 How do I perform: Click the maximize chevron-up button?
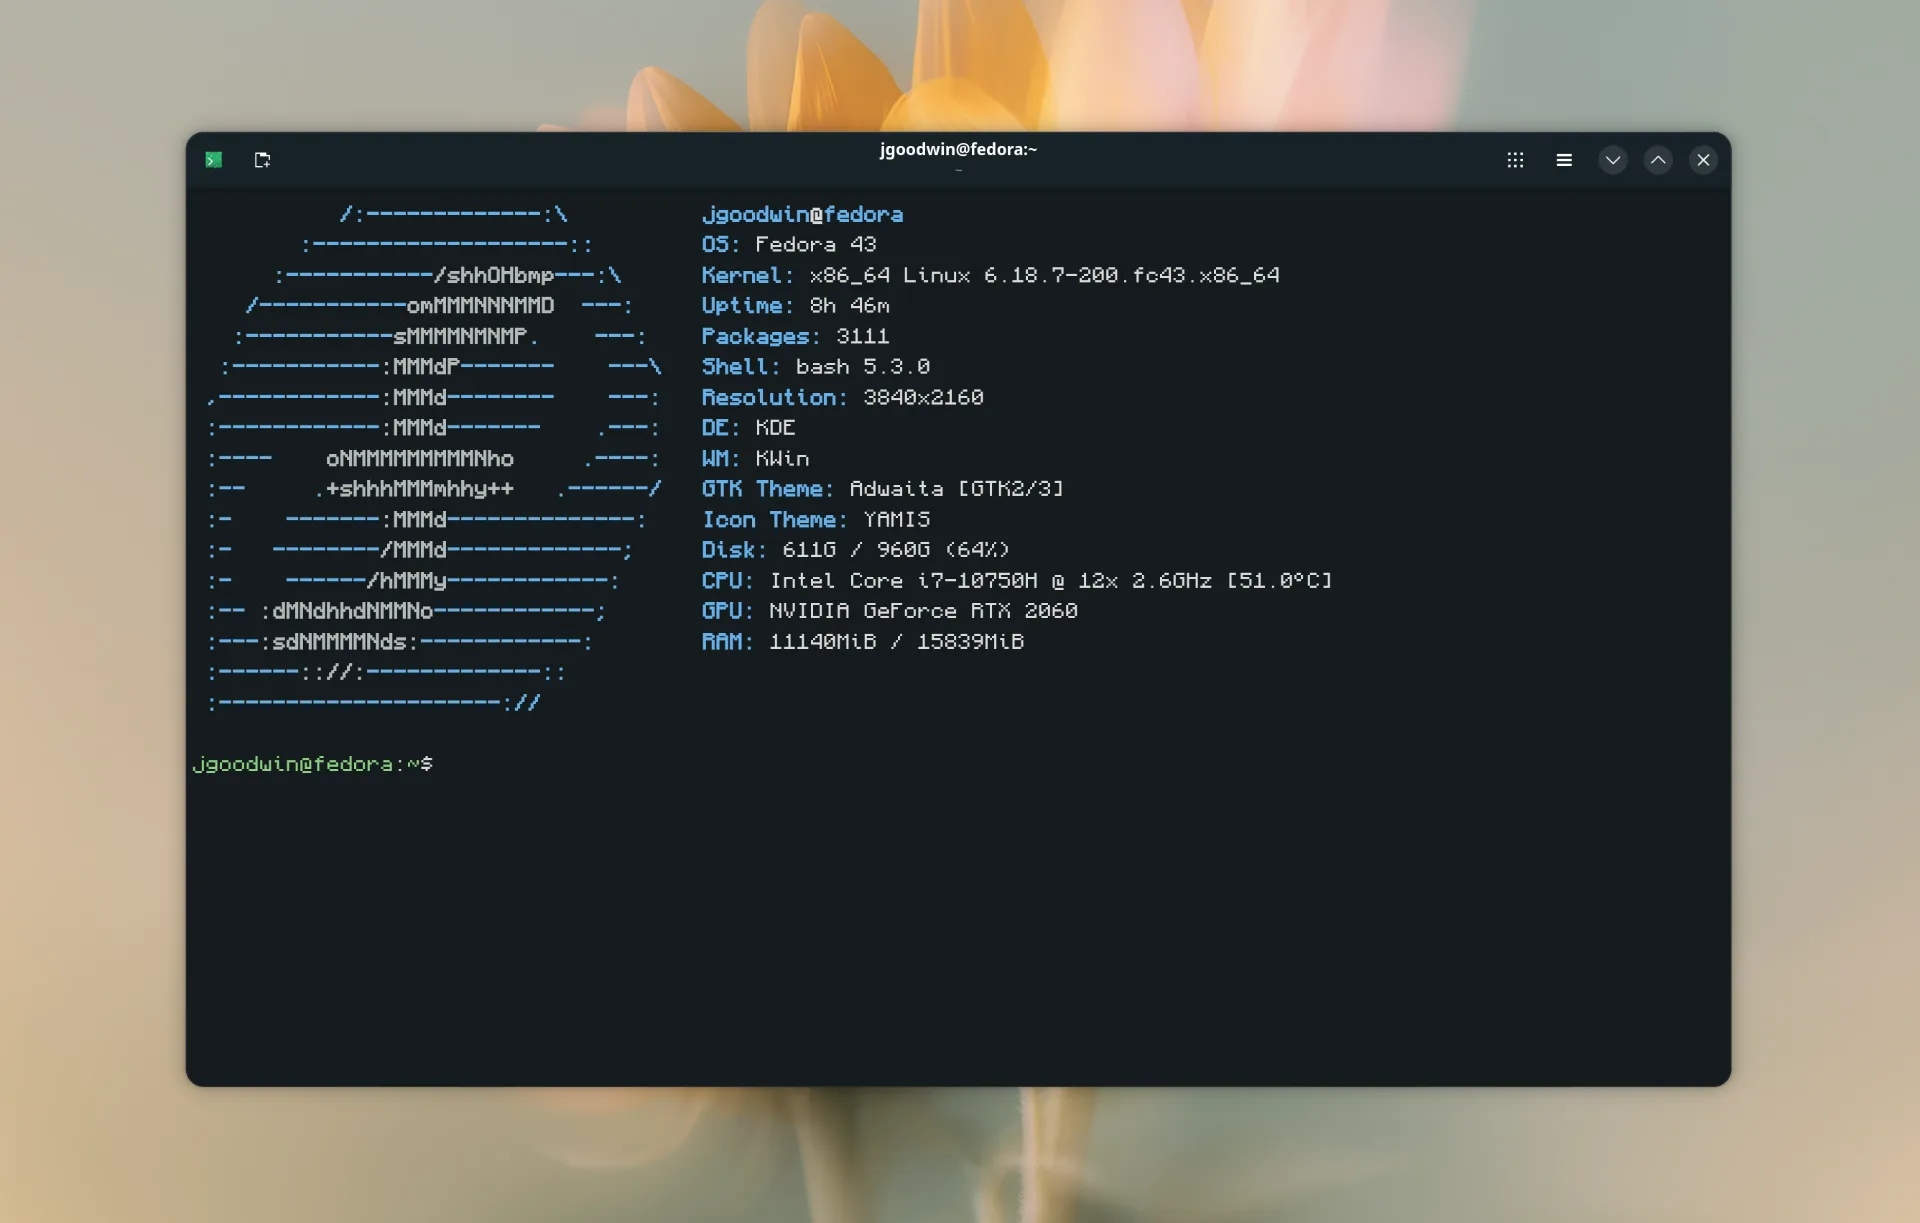coord(1657,159)
